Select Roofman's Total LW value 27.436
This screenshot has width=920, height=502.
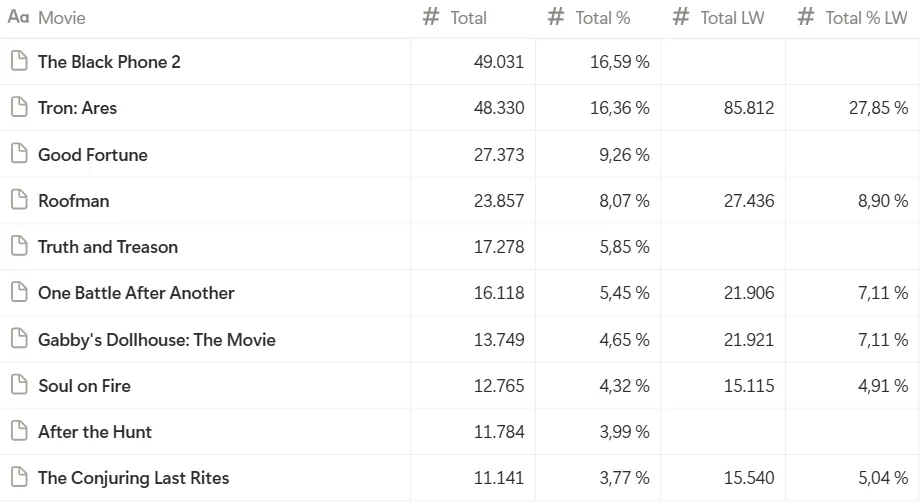(x=749, y=201)
